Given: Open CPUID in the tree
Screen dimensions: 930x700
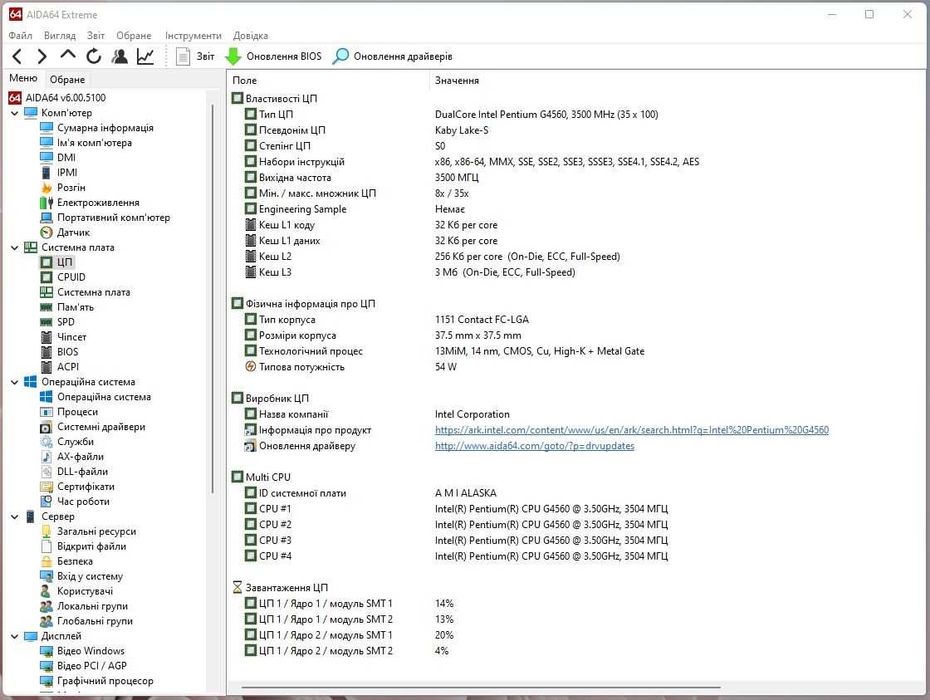Looking at the screenshot, I should point(63,277).
